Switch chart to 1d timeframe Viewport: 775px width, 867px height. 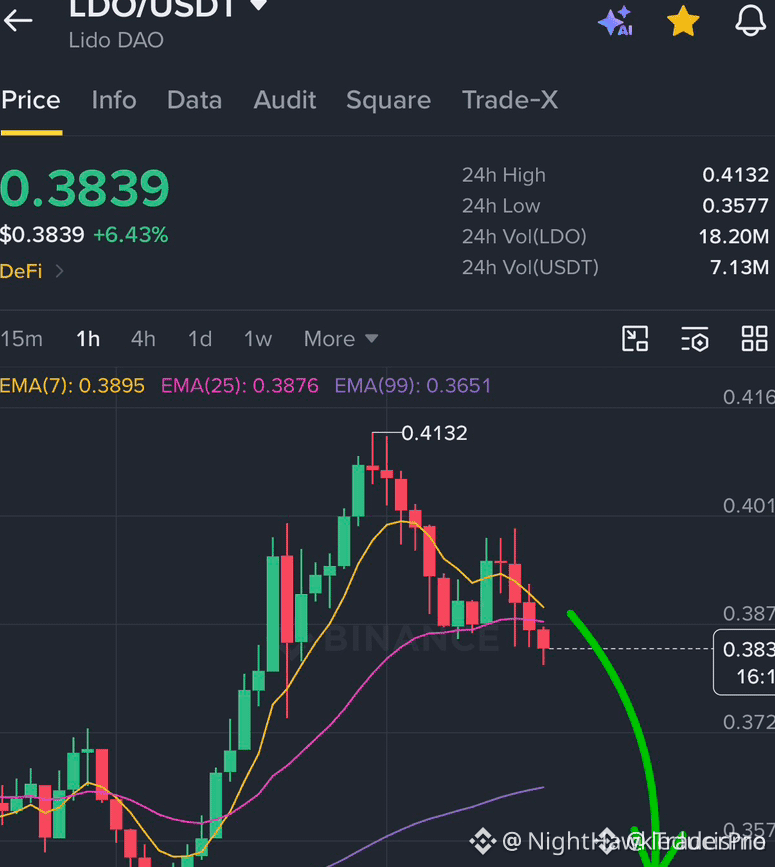(x=200, y=338)
